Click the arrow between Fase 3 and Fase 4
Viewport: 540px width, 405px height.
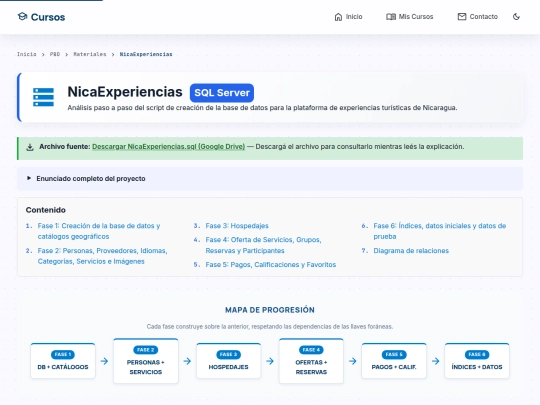(x=270, y=361)
